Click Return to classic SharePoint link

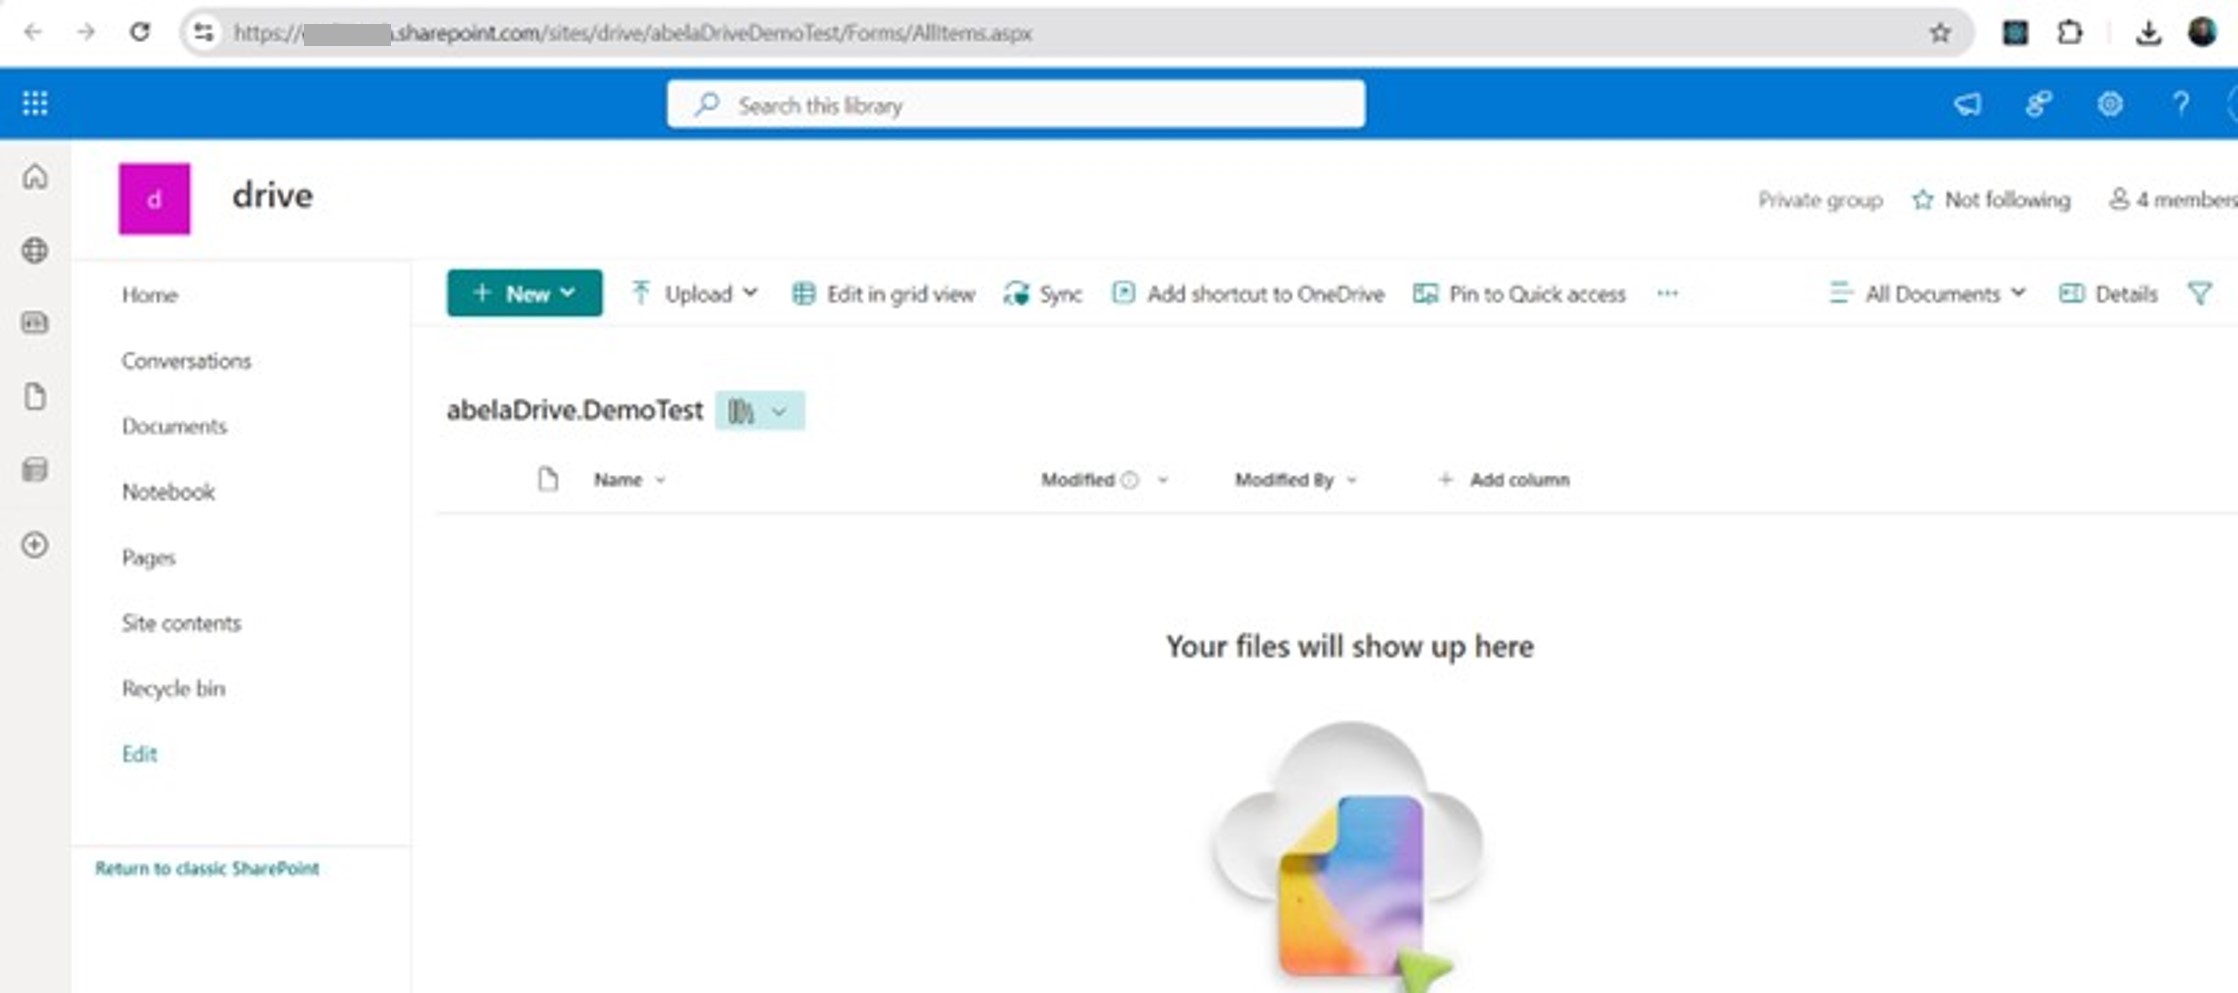tap(207, 868)
